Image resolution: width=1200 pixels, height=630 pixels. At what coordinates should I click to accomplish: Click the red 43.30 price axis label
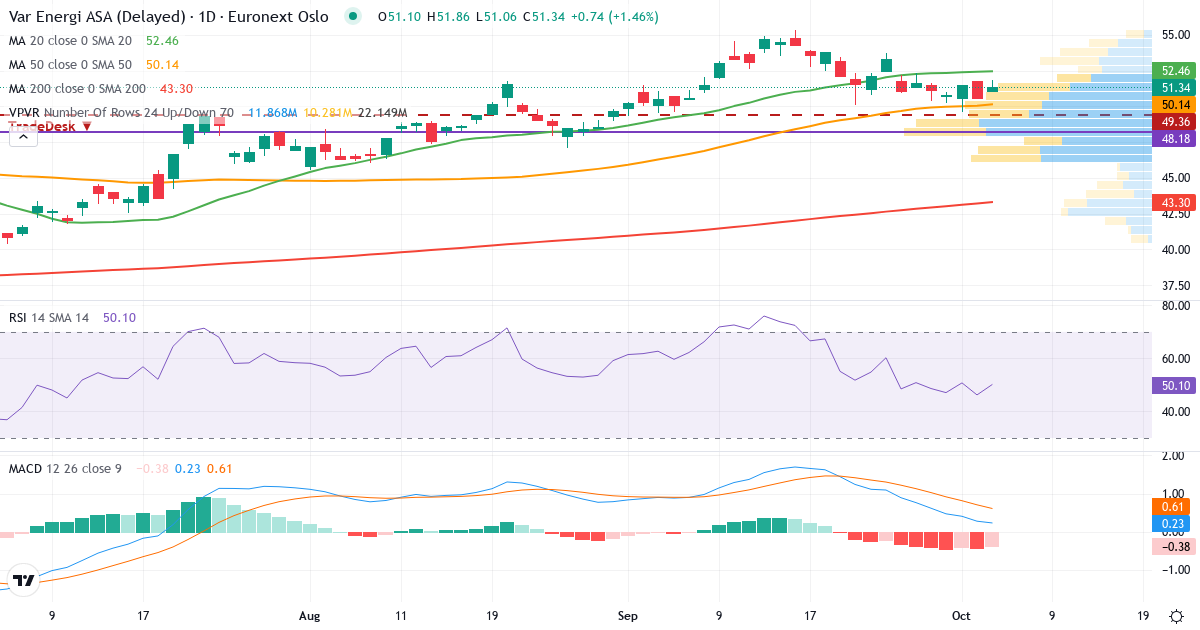point(1175,202)
